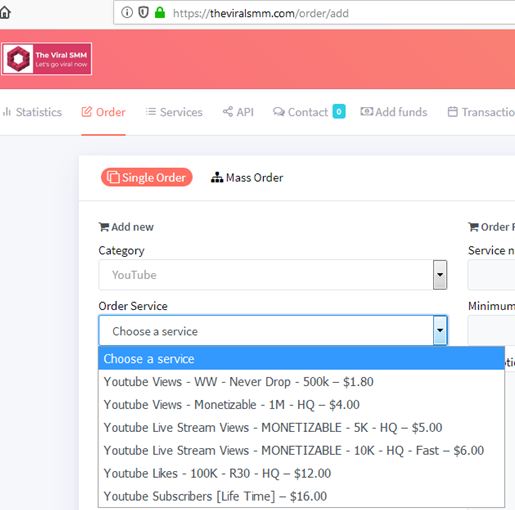Click the Order edit pencil icon

point(87,112)
